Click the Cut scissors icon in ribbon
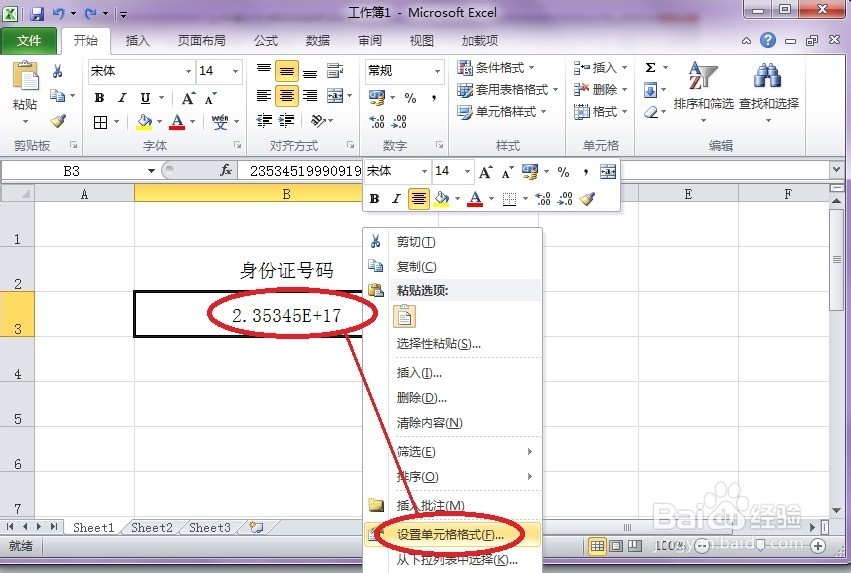Image resolution: width=851 pixels, height=573 pixels. [58, 71]
